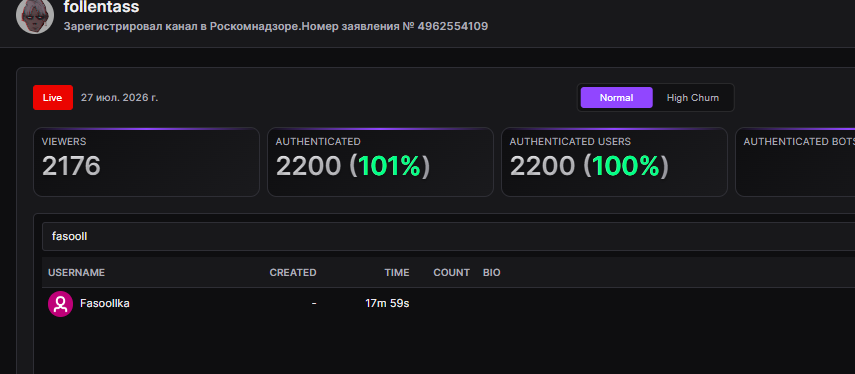Switch to High Churn mode
The width and height of the screenshot is (855, 374).
[x=693, y=98]
